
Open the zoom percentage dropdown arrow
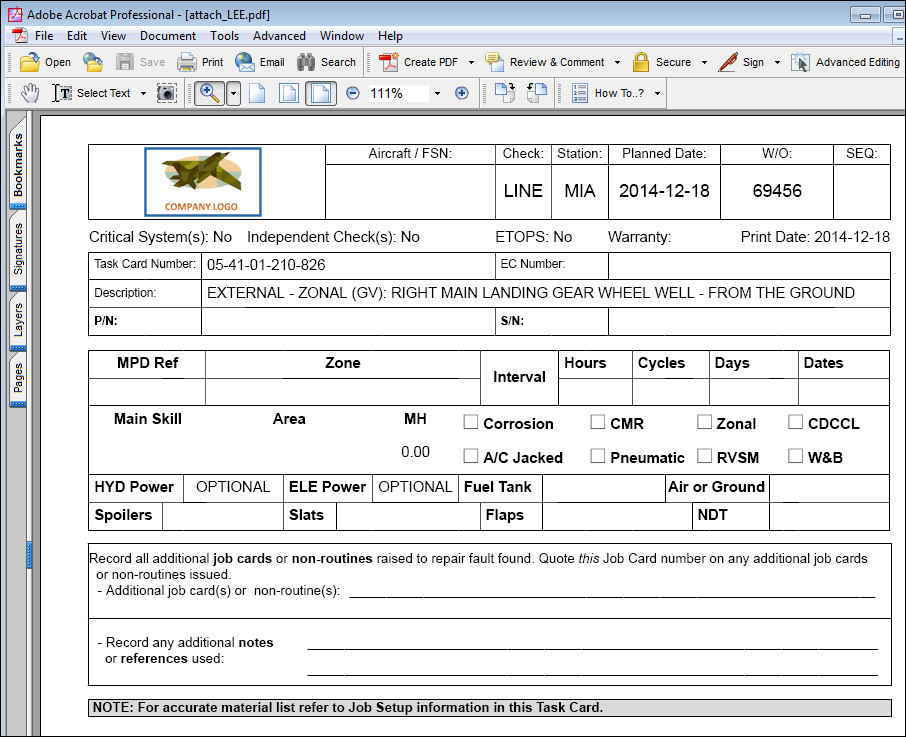coord(437,93)
